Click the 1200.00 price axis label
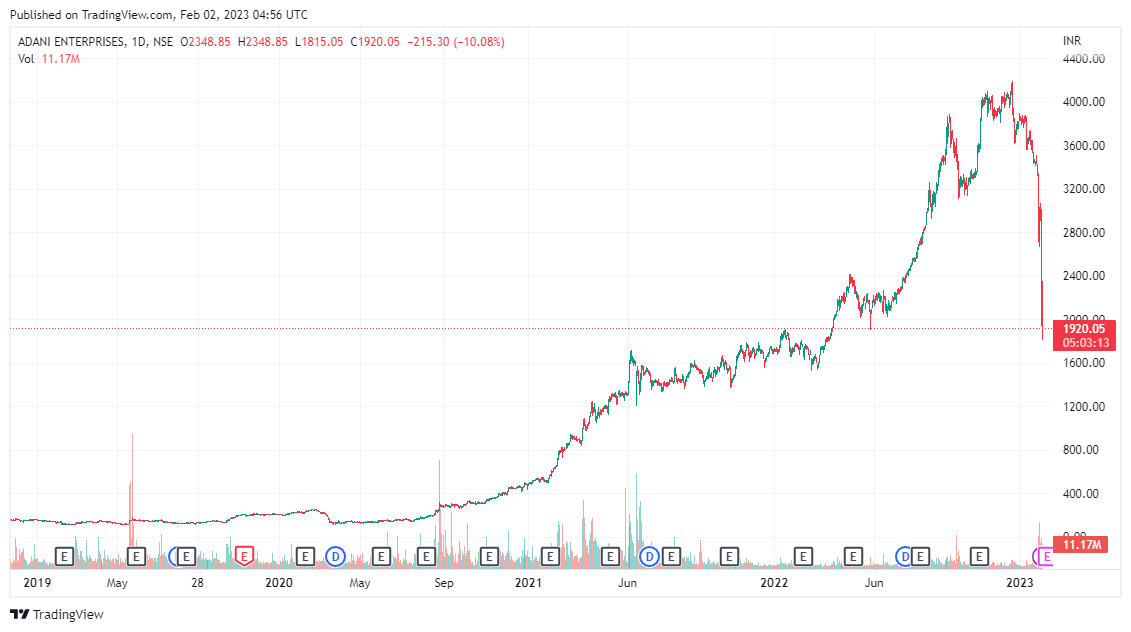Screen dimensions: 1131x632 point(1083,406)
